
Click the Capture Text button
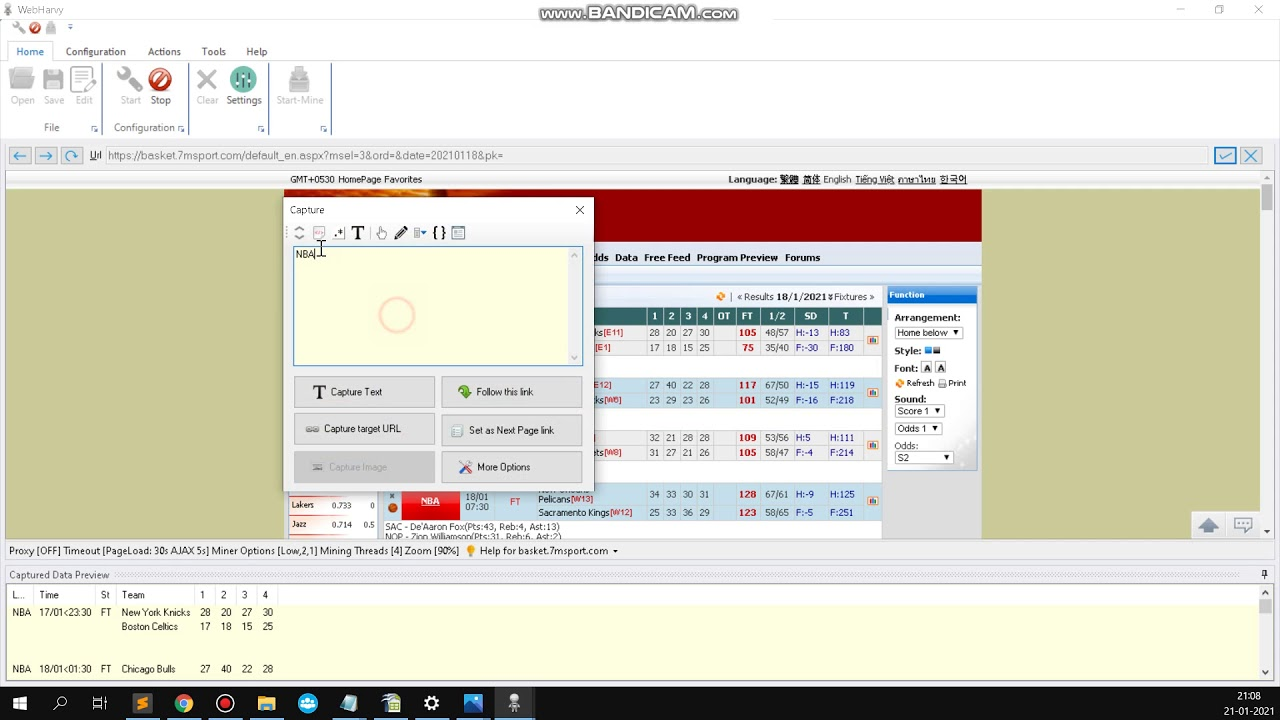coord(364,392)
